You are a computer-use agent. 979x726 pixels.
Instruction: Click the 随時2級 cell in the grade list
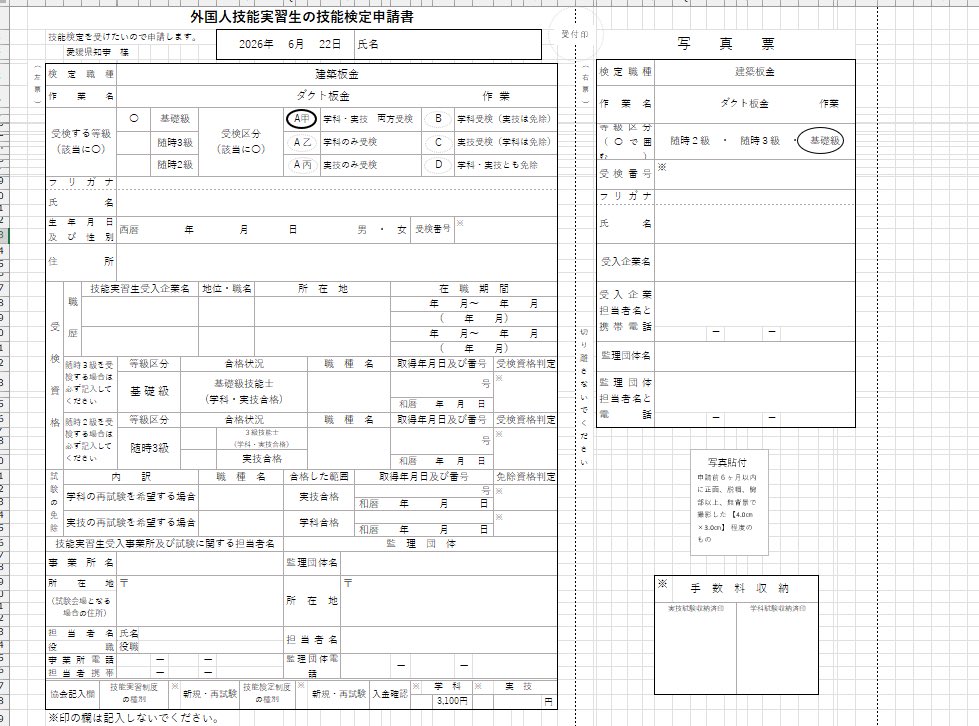tap(175, 165)
